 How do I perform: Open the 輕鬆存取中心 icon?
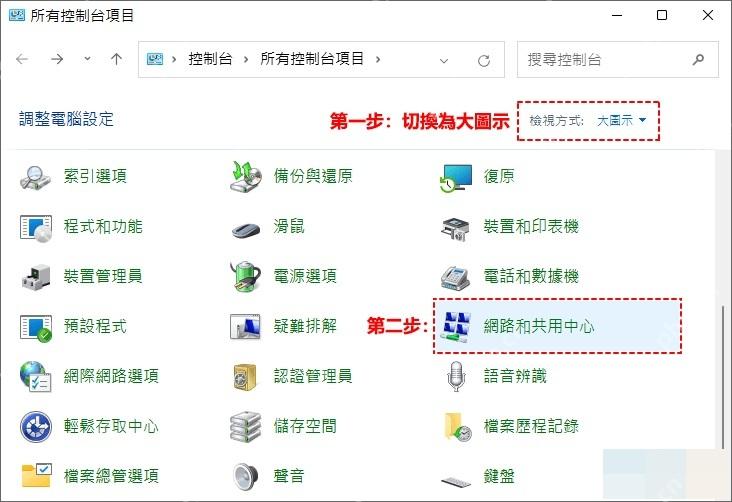click(x=36, y=427)
